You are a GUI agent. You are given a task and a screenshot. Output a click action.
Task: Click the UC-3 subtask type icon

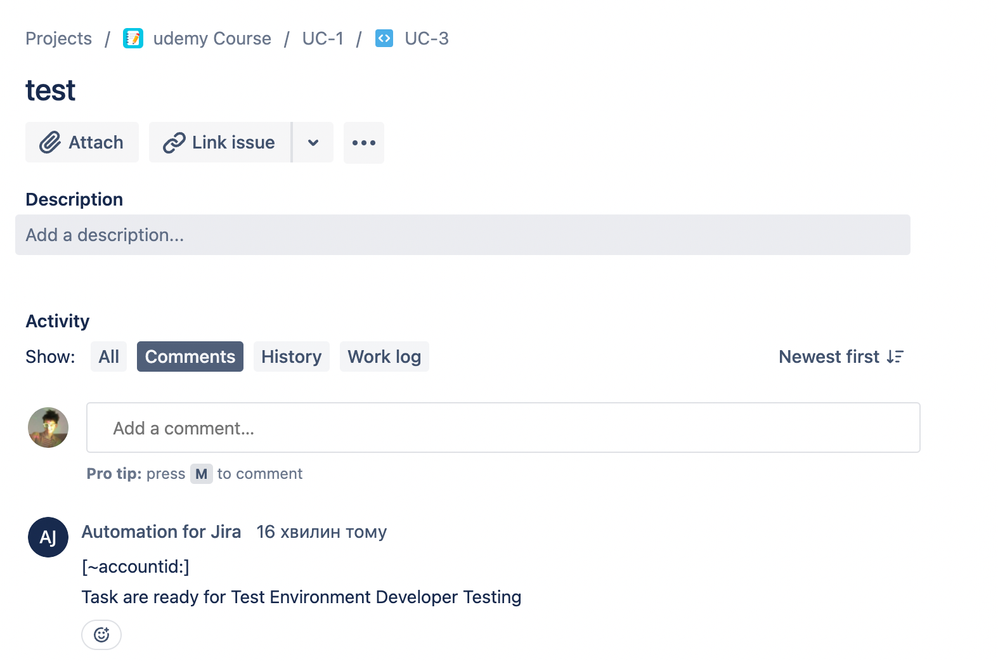[384, 38]
